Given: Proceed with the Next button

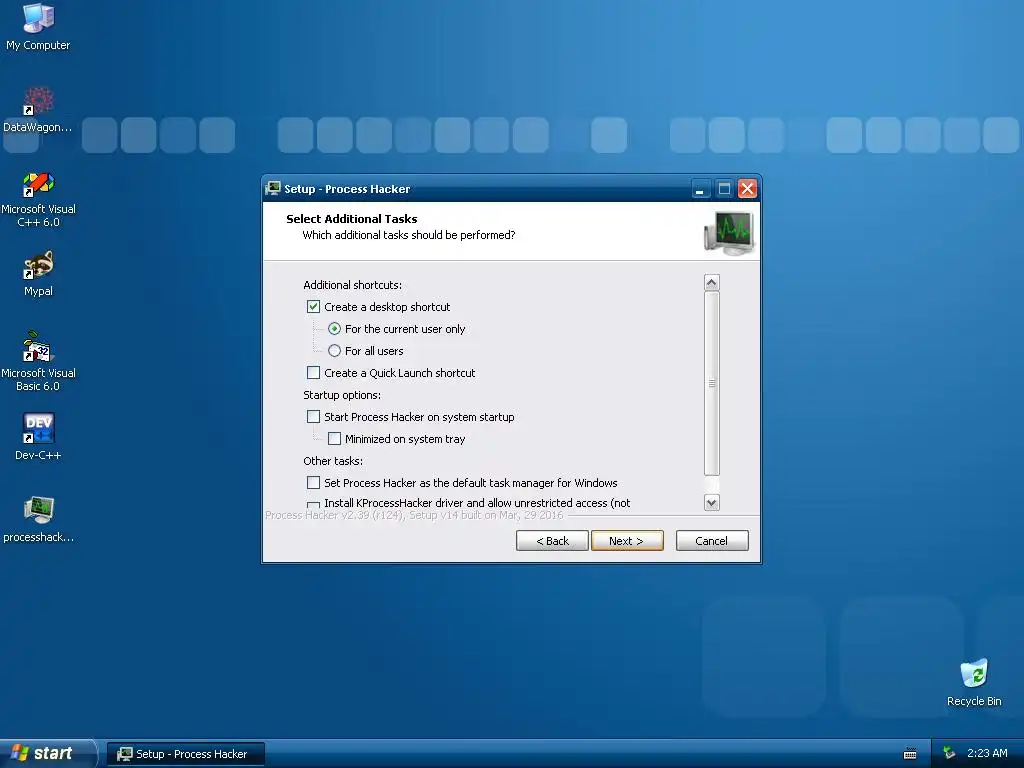Looking at the screenshot, I should [x=627, y=541].
